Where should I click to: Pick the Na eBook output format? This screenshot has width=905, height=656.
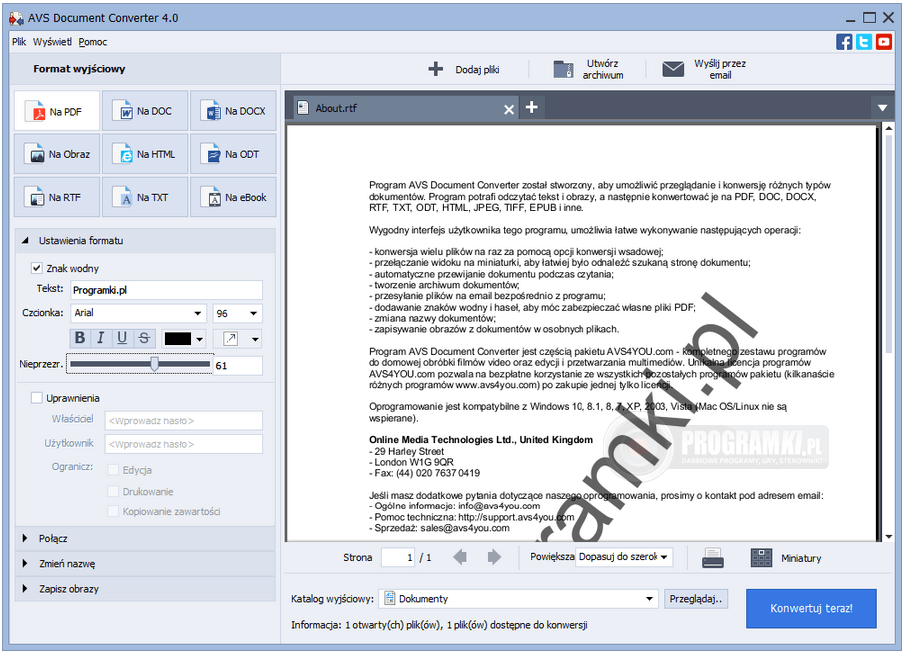(x=233, y=197)
